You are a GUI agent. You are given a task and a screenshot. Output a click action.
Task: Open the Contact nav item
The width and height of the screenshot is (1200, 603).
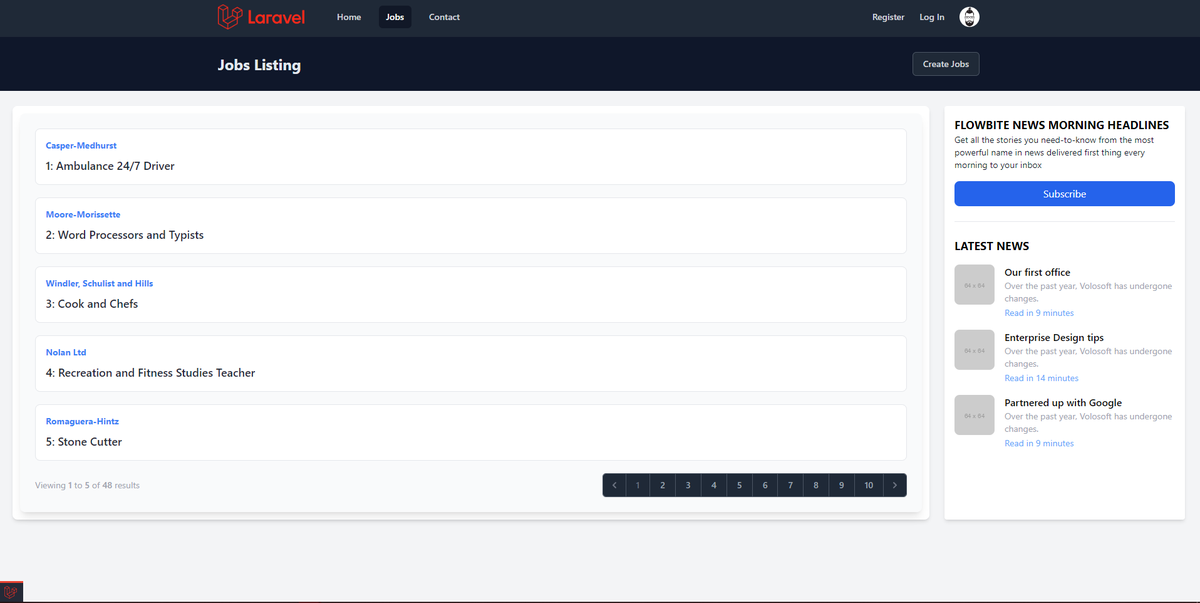click(444, 17)
